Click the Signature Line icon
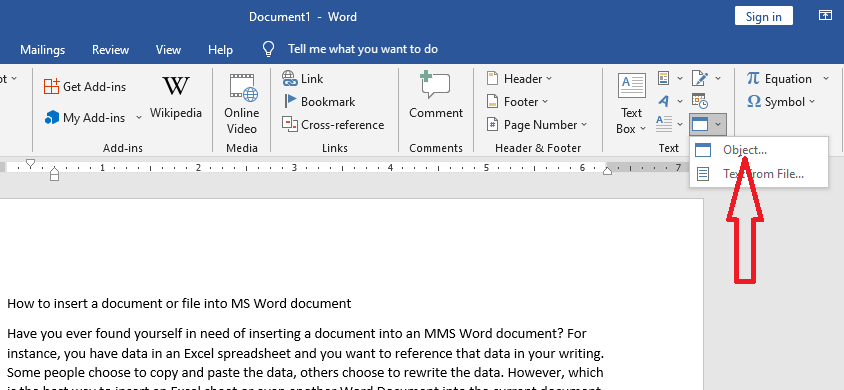The image size is (844, 390). (699, 79)
